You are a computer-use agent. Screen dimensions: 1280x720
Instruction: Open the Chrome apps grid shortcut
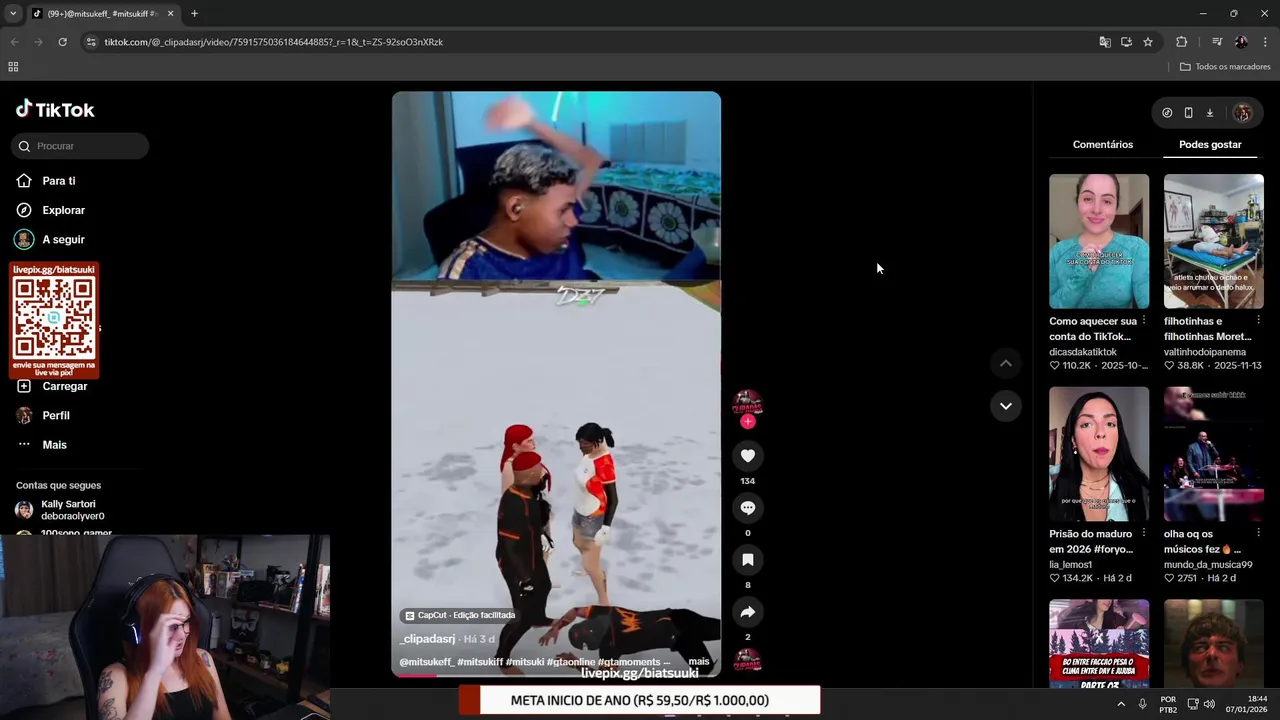13,67
